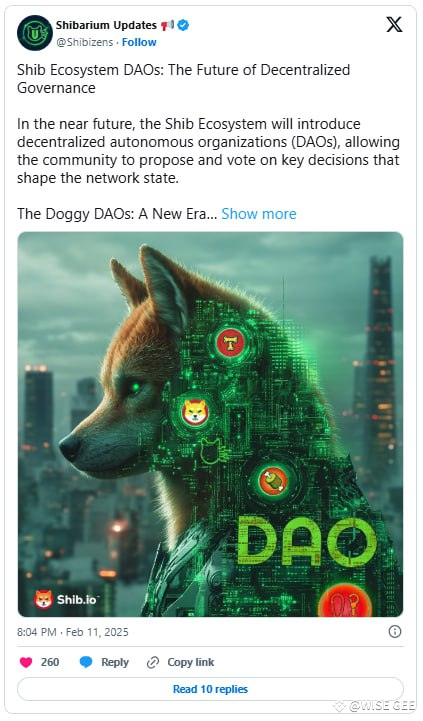Click the X logo icon
The height and width of the screenshot is (721, 423).
coord(394,24)
